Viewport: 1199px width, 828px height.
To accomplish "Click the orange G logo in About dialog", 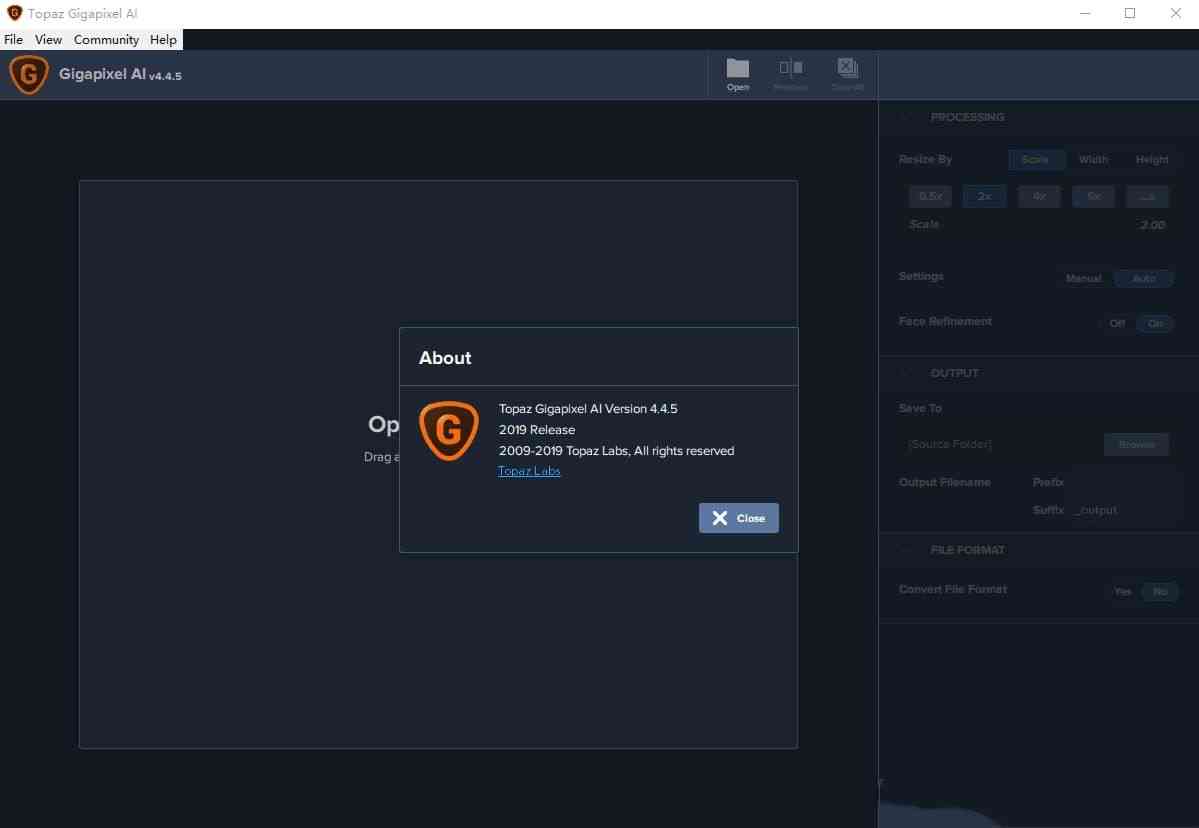I will pyautogui.click(x=449, y=430).
